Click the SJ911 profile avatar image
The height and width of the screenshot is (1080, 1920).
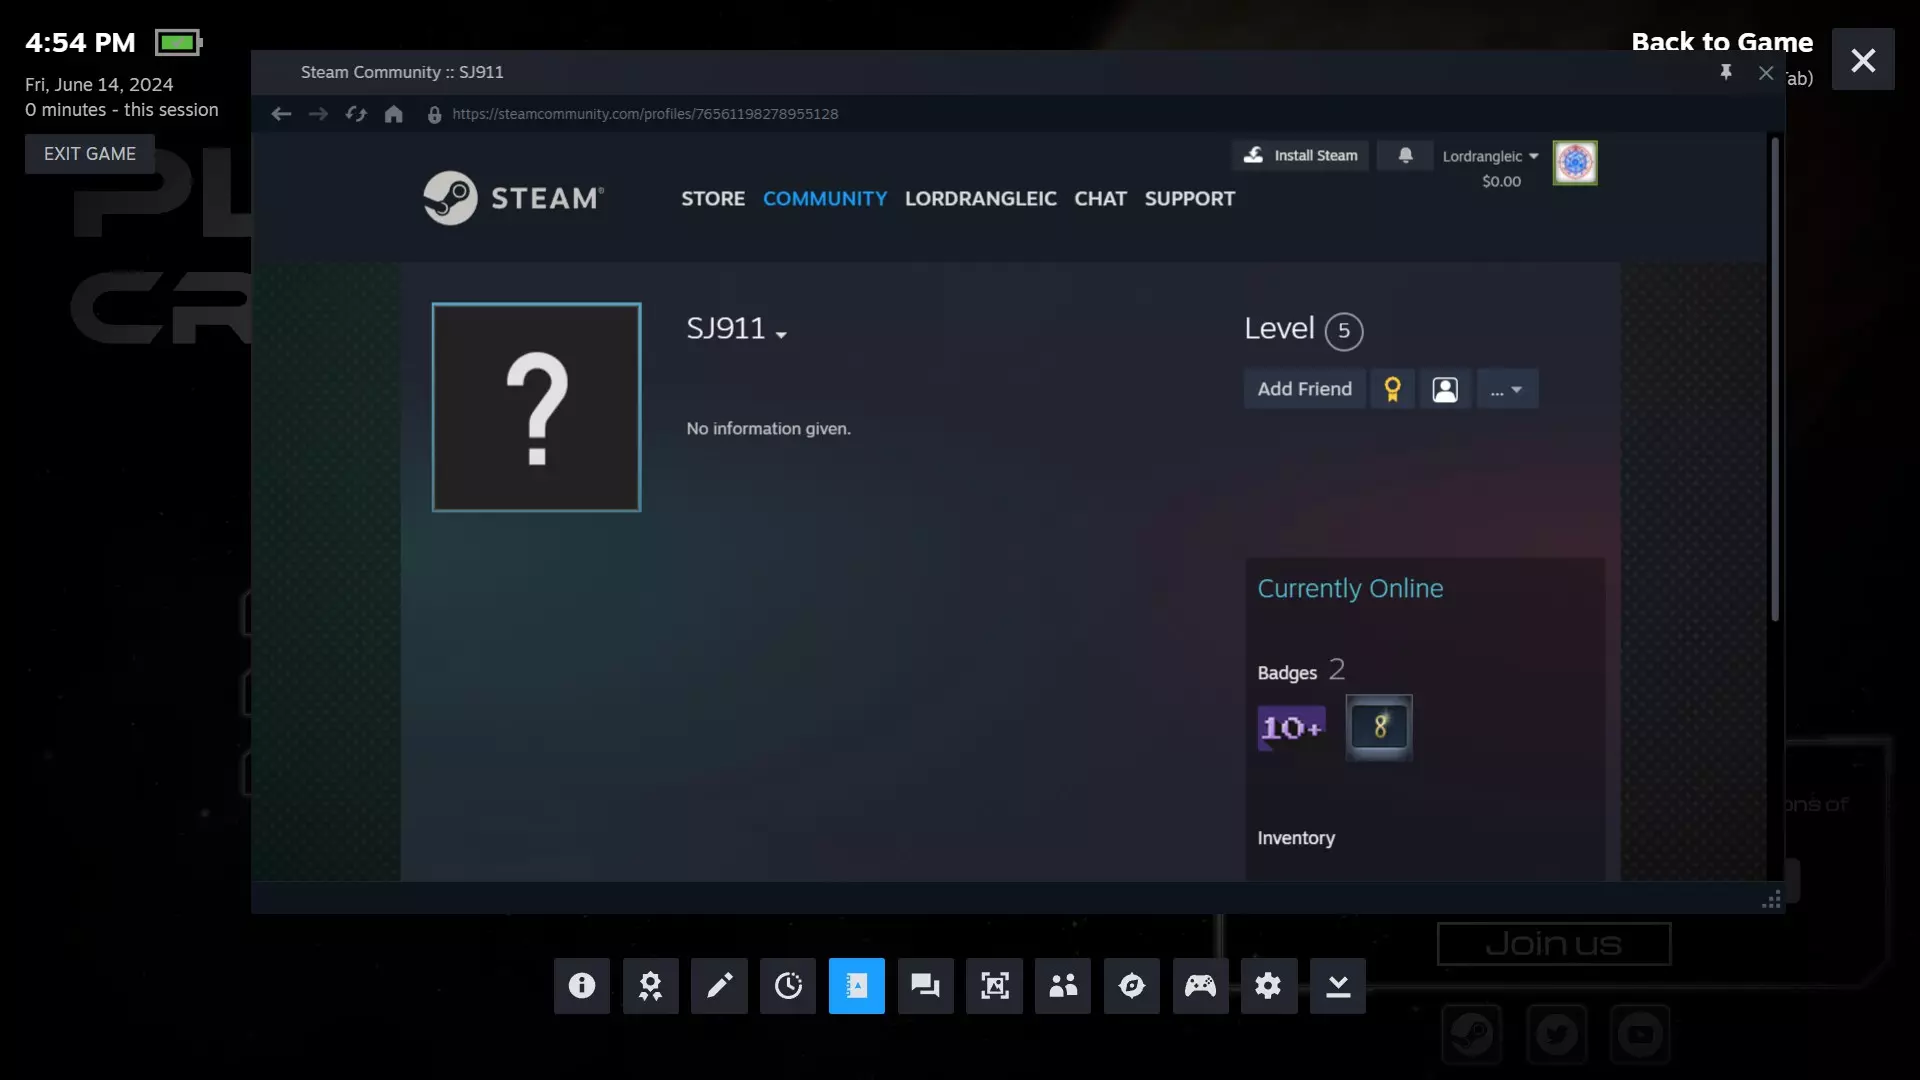[x=536, y=407]
